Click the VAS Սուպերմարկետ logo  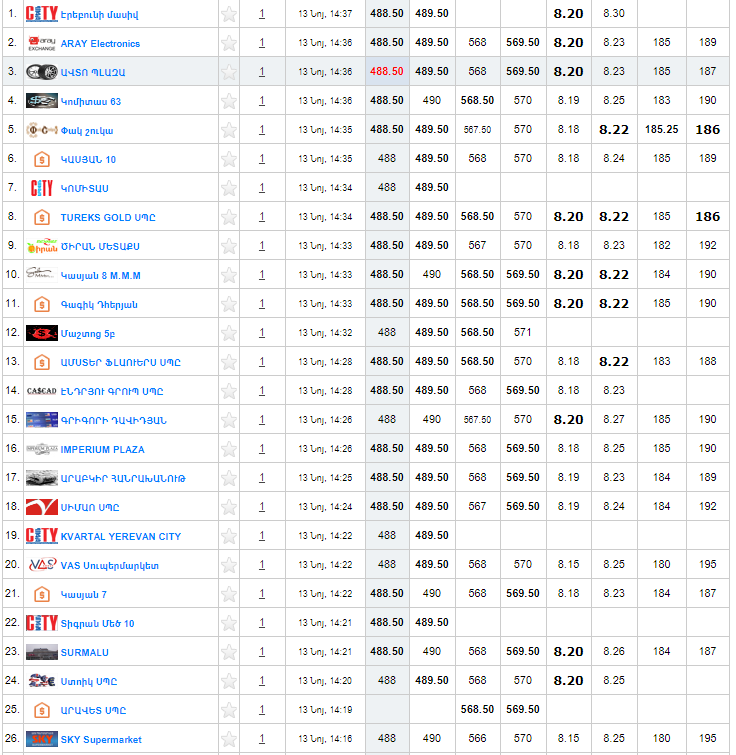coord(42,565)
